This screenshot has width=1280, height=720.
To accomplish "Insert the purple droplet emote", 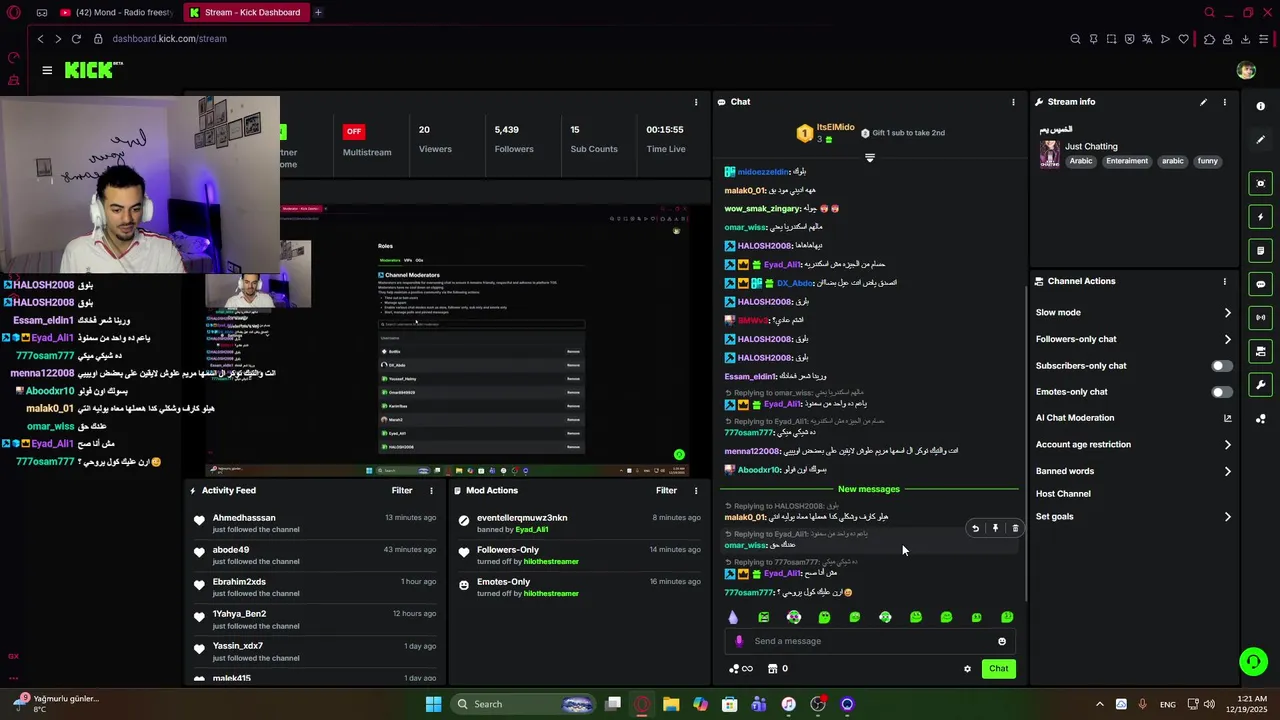I will coord(733,618).
